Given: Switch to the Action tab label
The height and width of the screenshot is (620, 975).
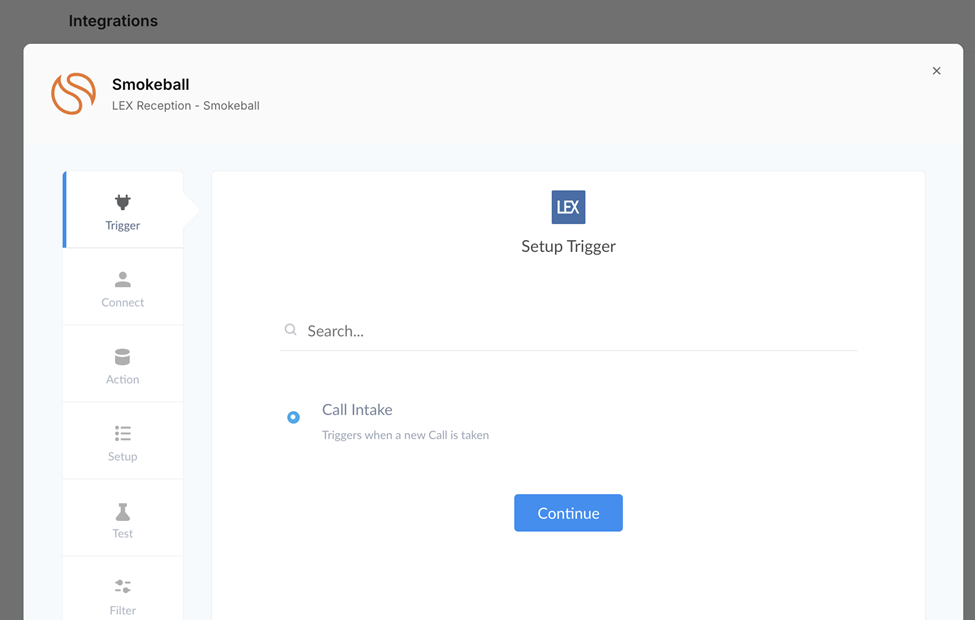Looking at the screenshot, I should [123, 380].
